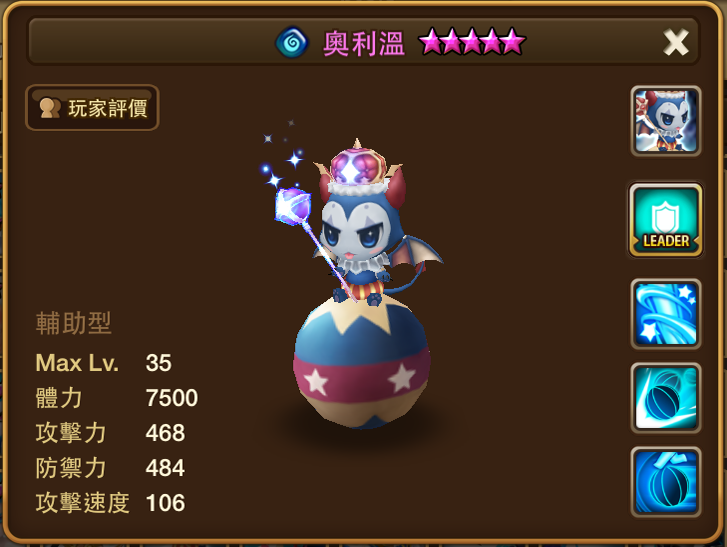This screenshot has width=727, height=547.
Task: Select the rolling ball skill icon
Action: (666, 398)
